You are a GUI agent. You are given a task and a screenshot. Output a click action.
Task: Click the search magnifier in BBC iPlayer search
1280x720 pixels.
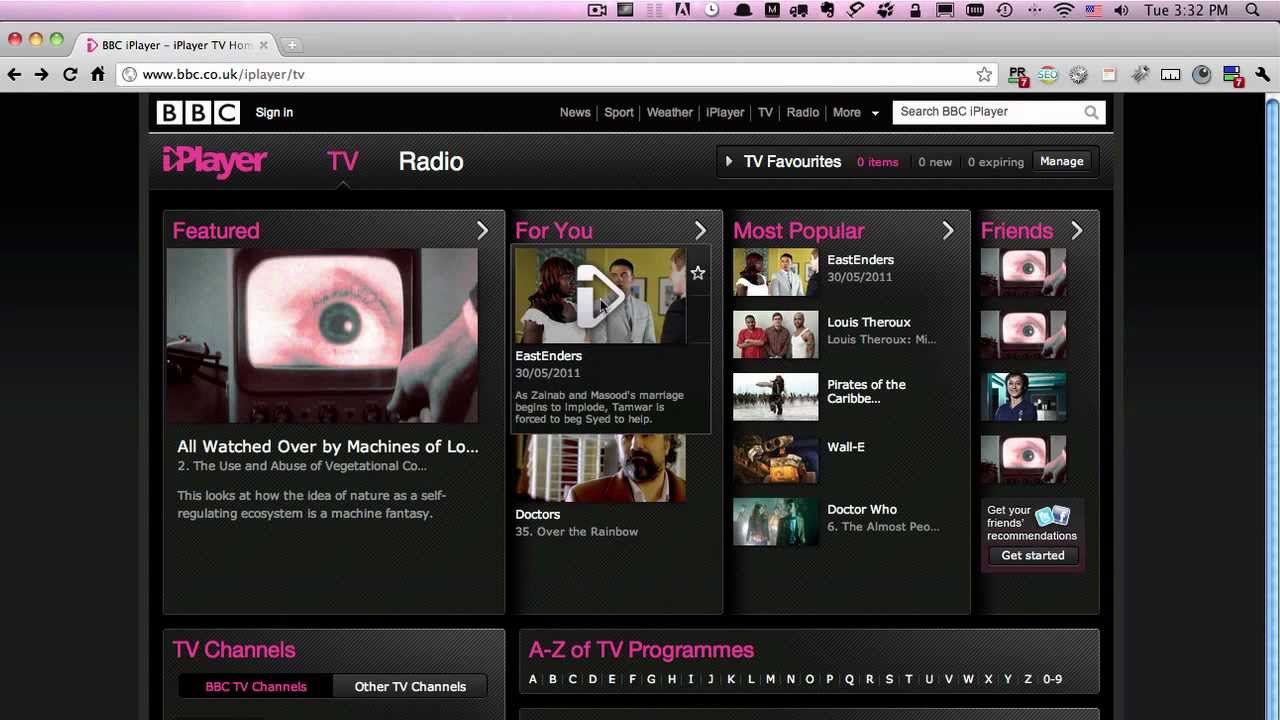click(x=1091, y=112)
